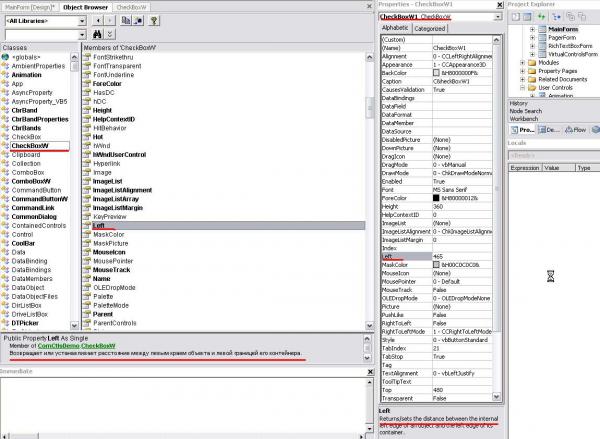Click down arrow of Properties grid scrollbar
600x439 pixels.
point(496,397)
